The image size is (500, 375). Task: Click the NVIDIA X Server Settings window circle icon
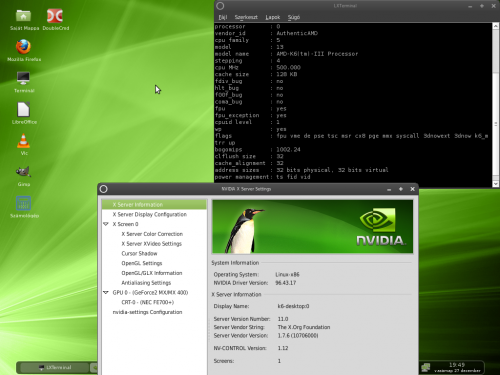coord(104,189)
